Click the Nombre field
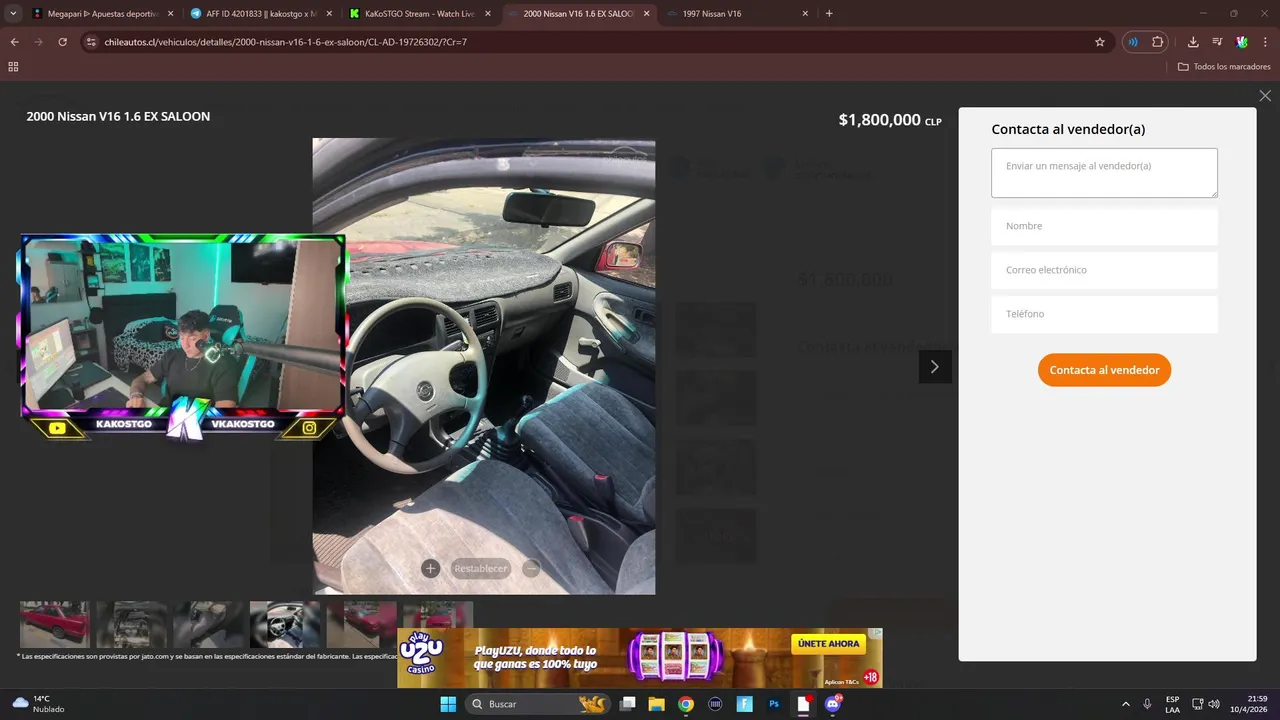Viewport: 1280px width, 720px height. point(1104,226)
